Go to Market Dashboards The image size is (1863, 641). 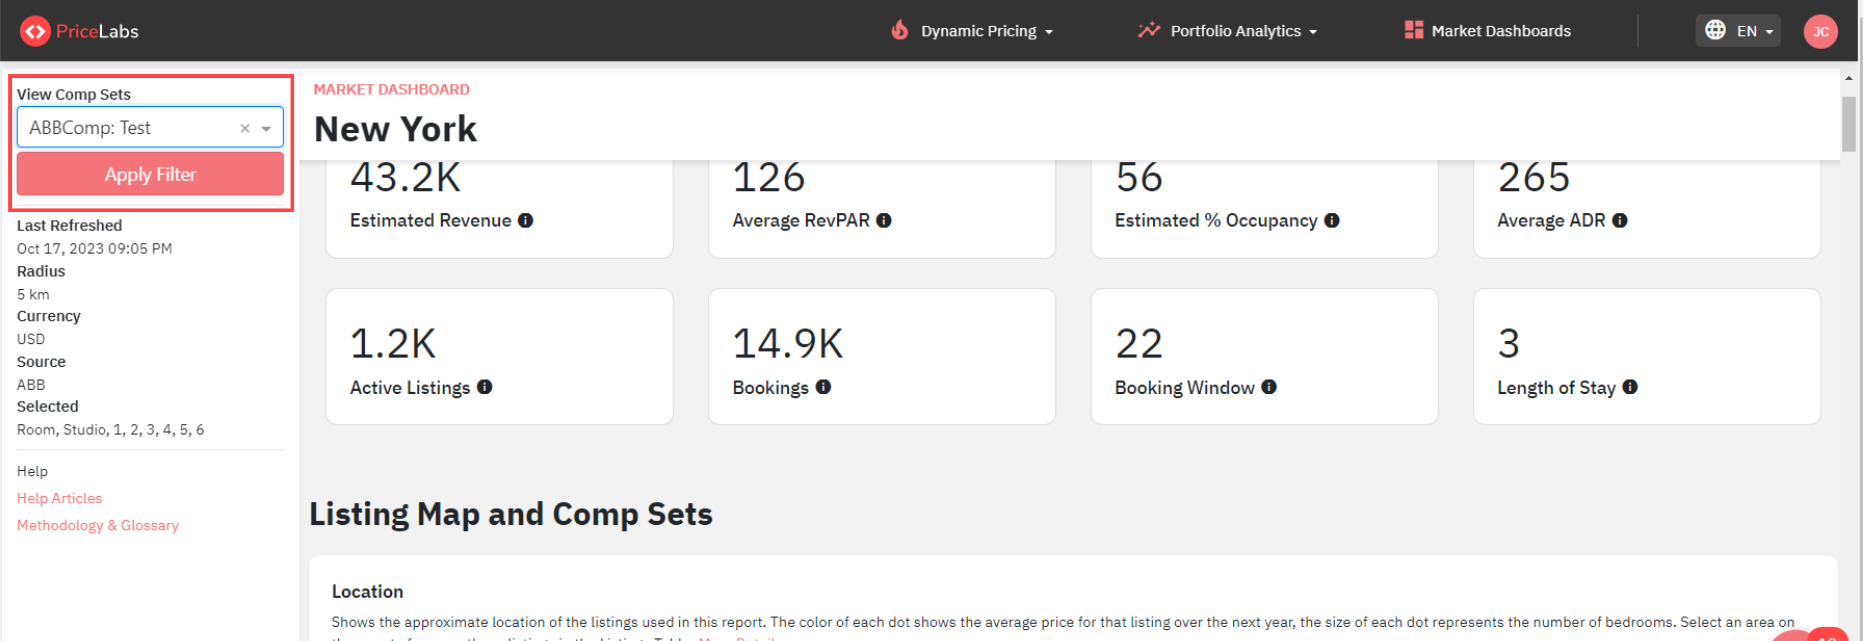(1488, 31)
